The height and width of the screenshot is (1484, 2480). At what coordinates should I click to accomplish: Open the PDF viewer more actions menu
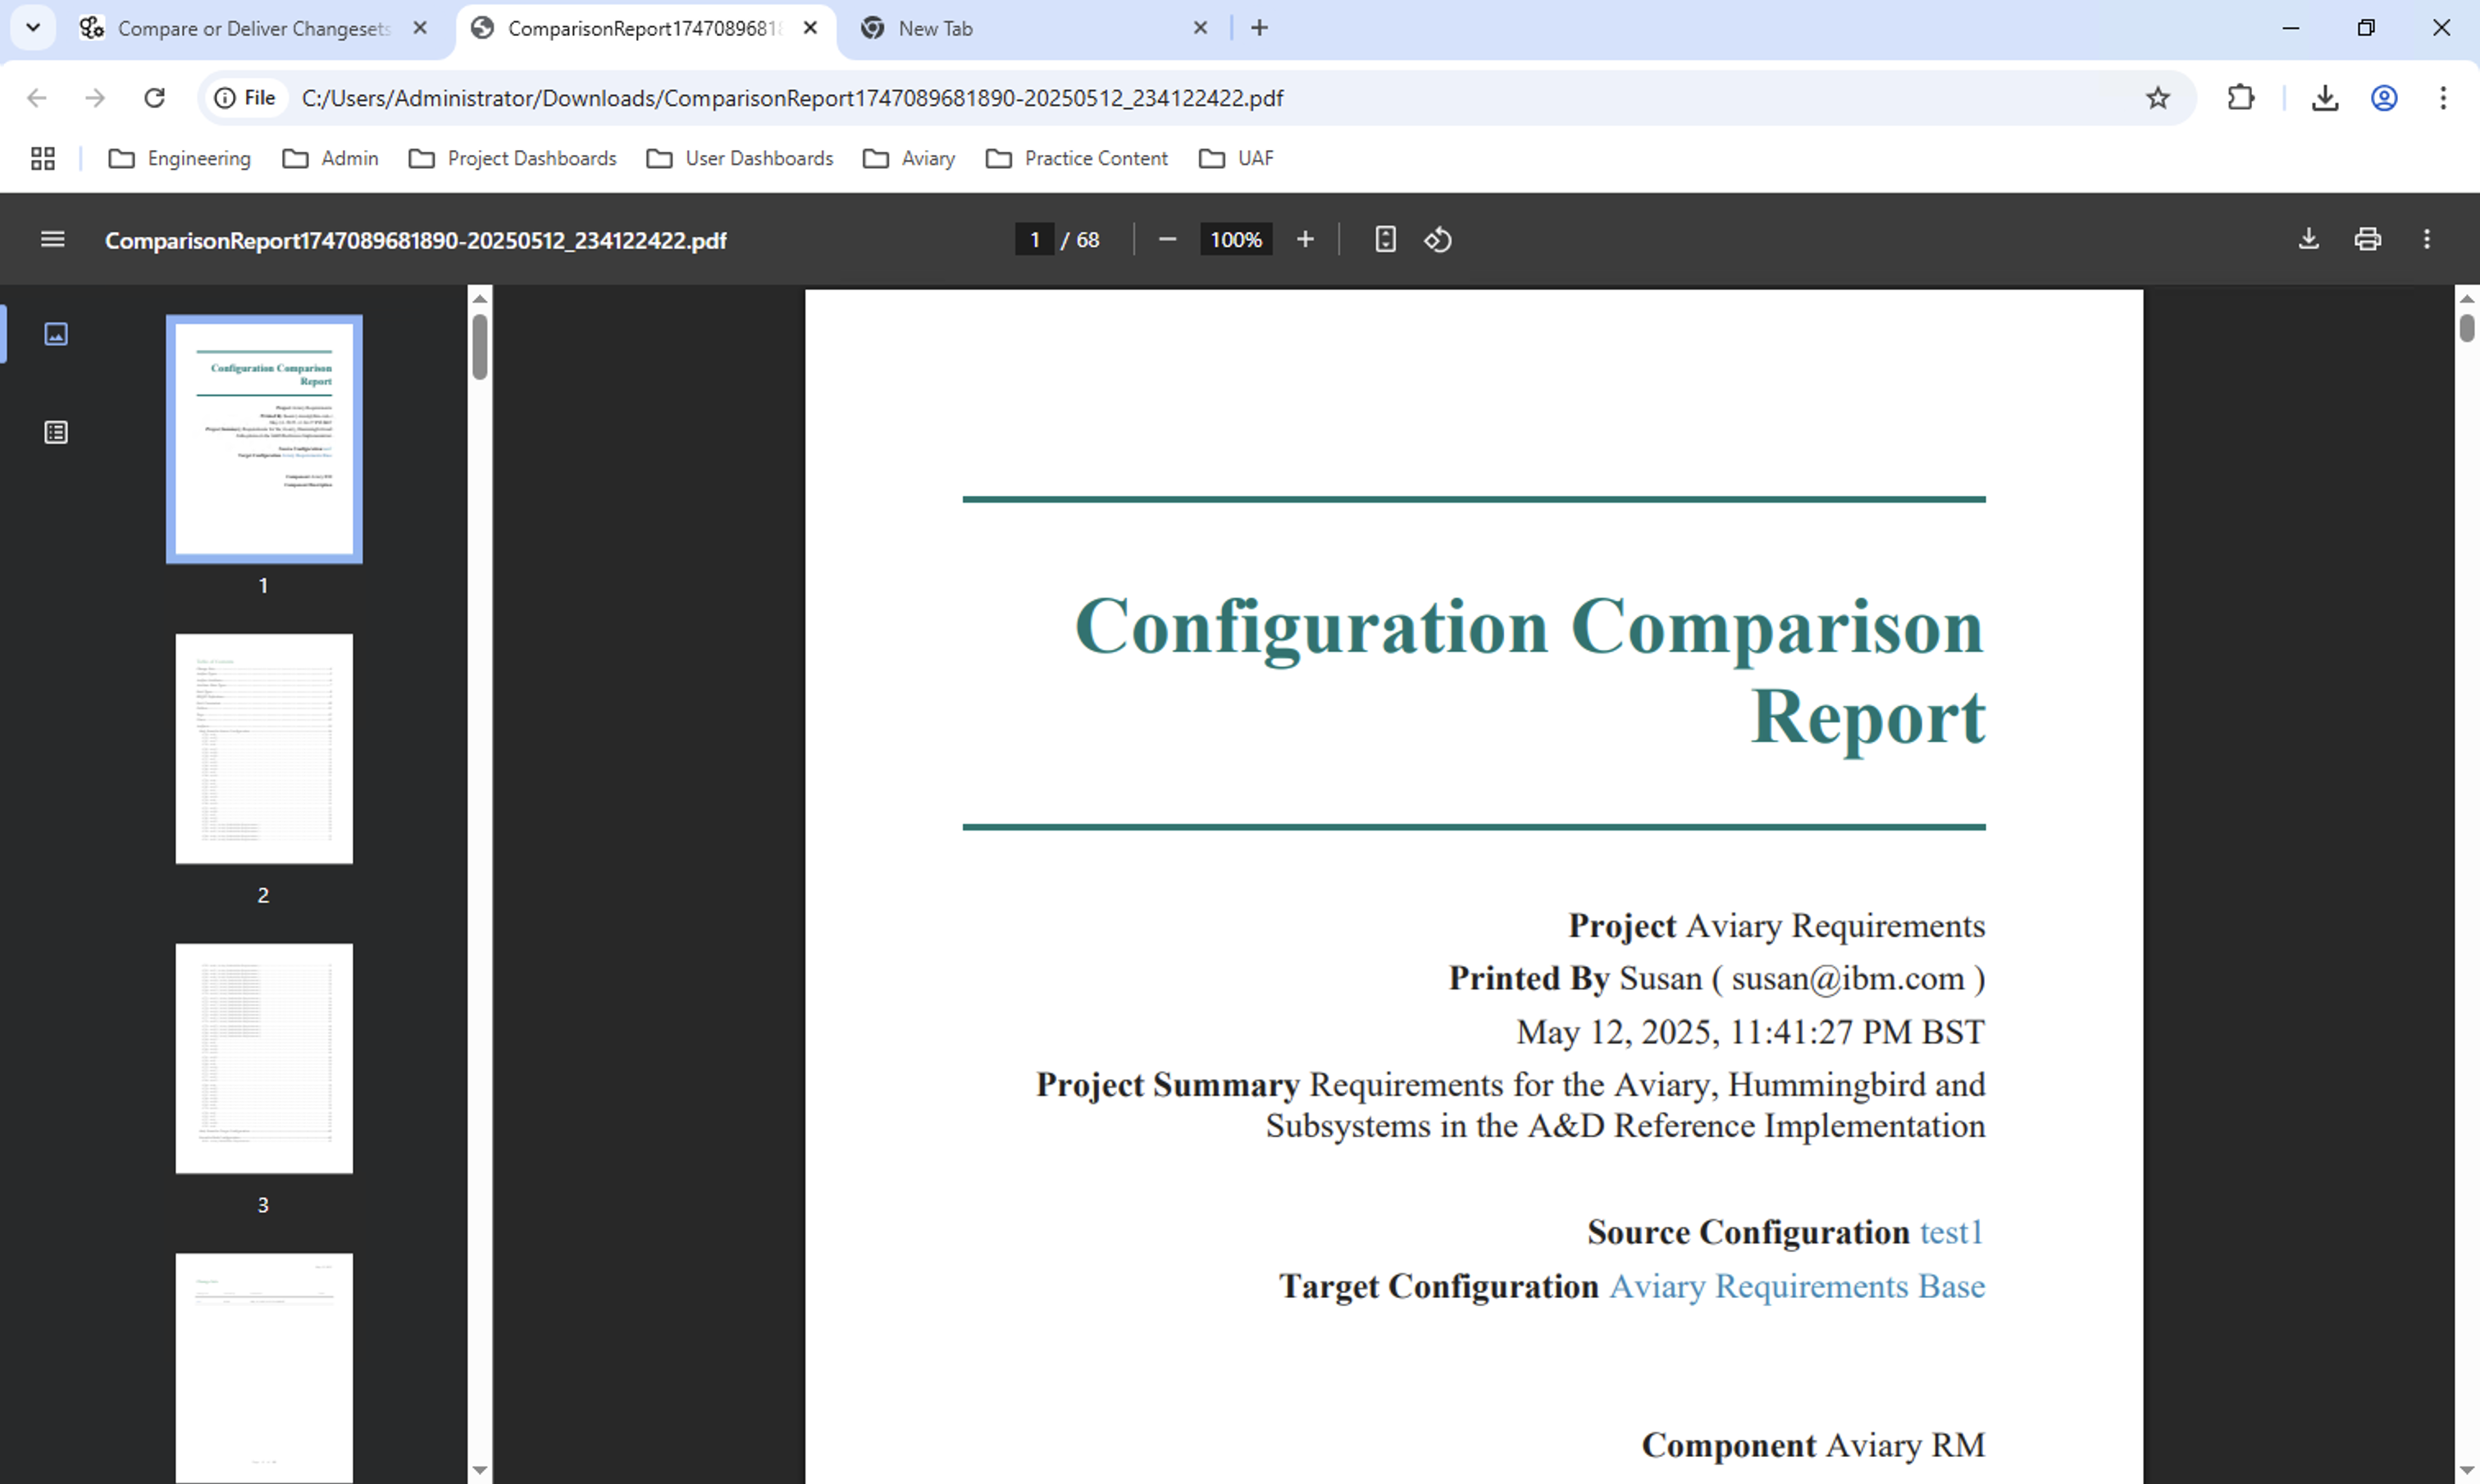point(2427,239)
